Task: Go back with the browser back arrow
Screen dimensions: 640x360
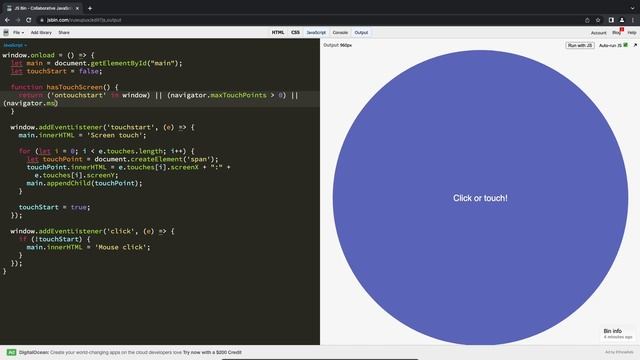Action: pos(7,20)
